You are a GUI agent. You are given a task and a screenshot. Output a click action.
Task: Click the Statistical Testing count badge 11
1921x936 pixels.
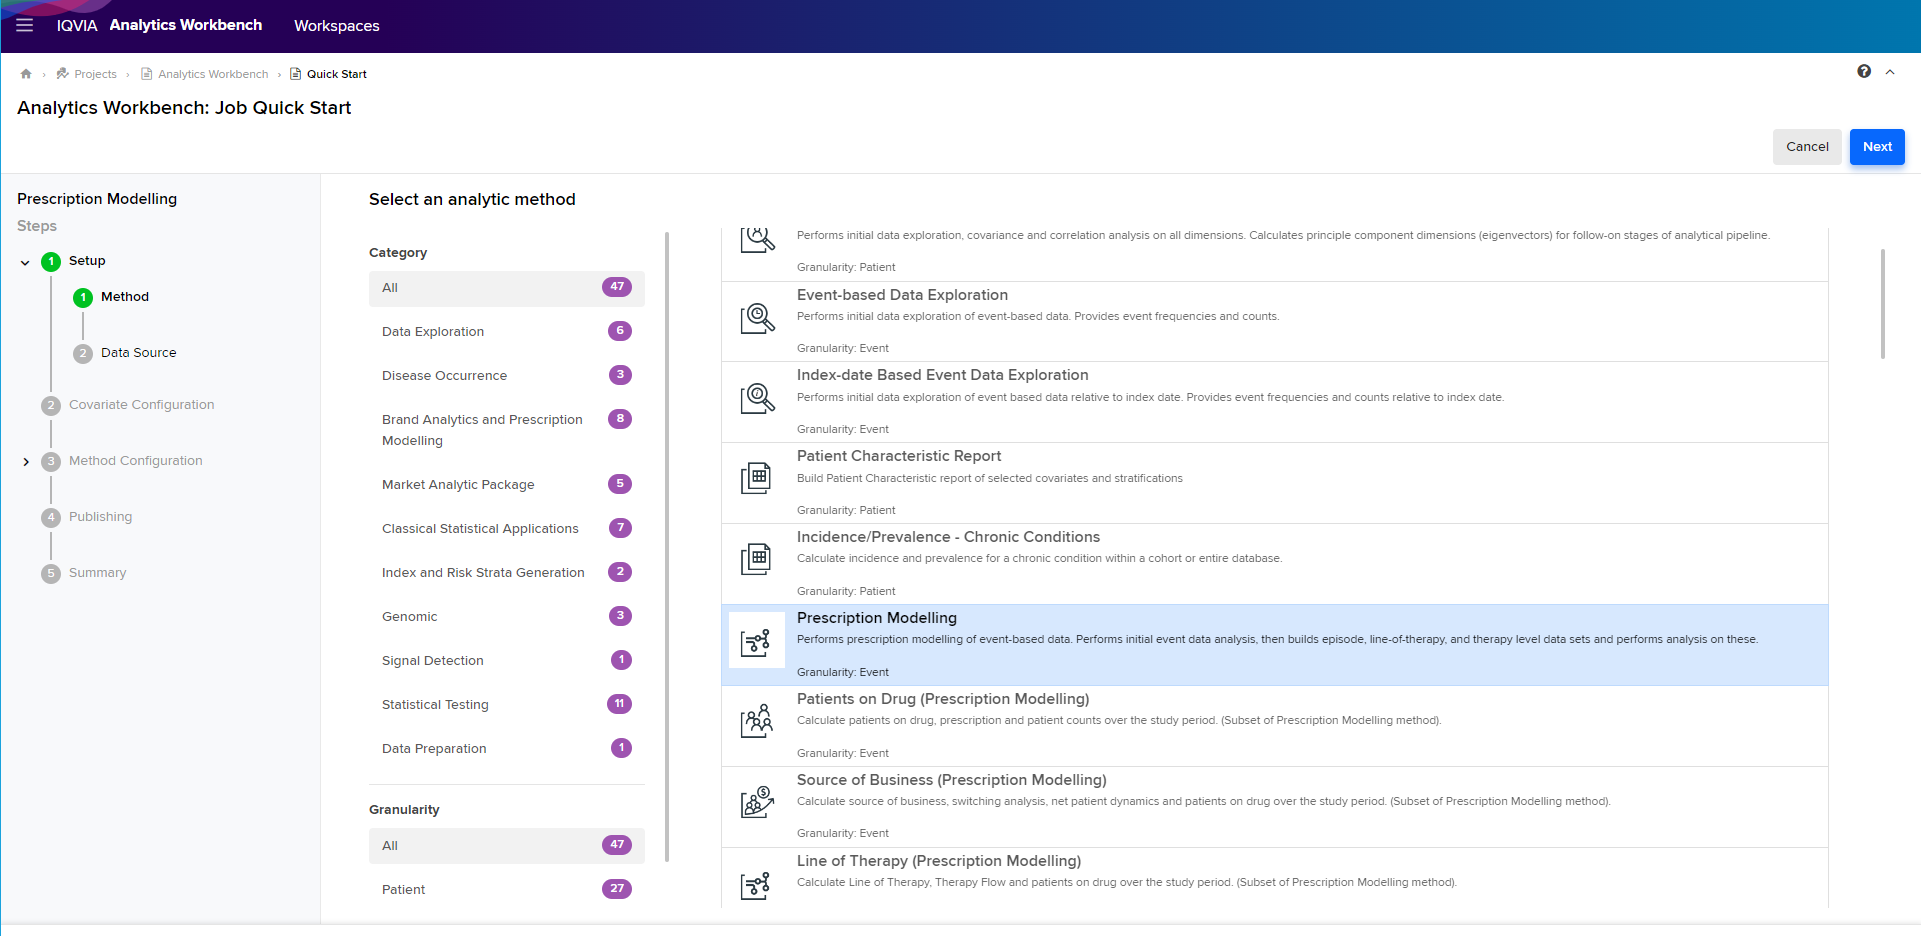(619, 704)
